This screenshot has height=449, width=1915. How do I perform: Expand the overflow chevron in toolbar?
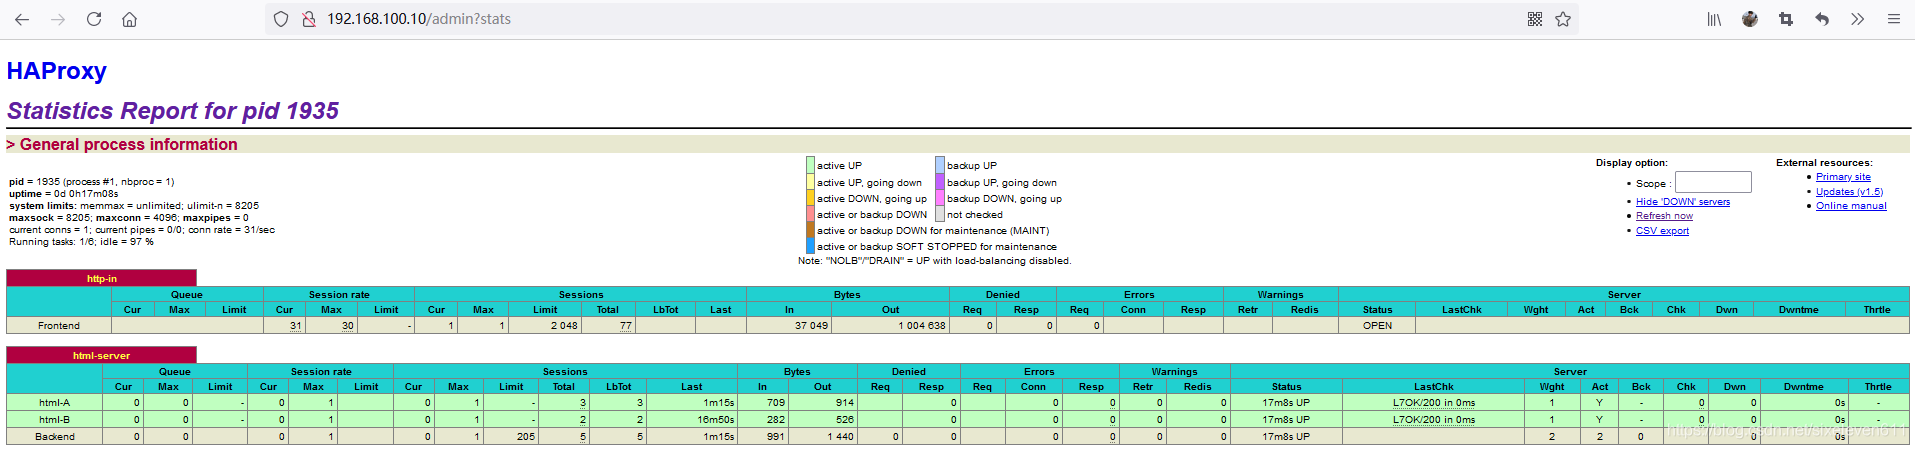[x=1857, y=19]
